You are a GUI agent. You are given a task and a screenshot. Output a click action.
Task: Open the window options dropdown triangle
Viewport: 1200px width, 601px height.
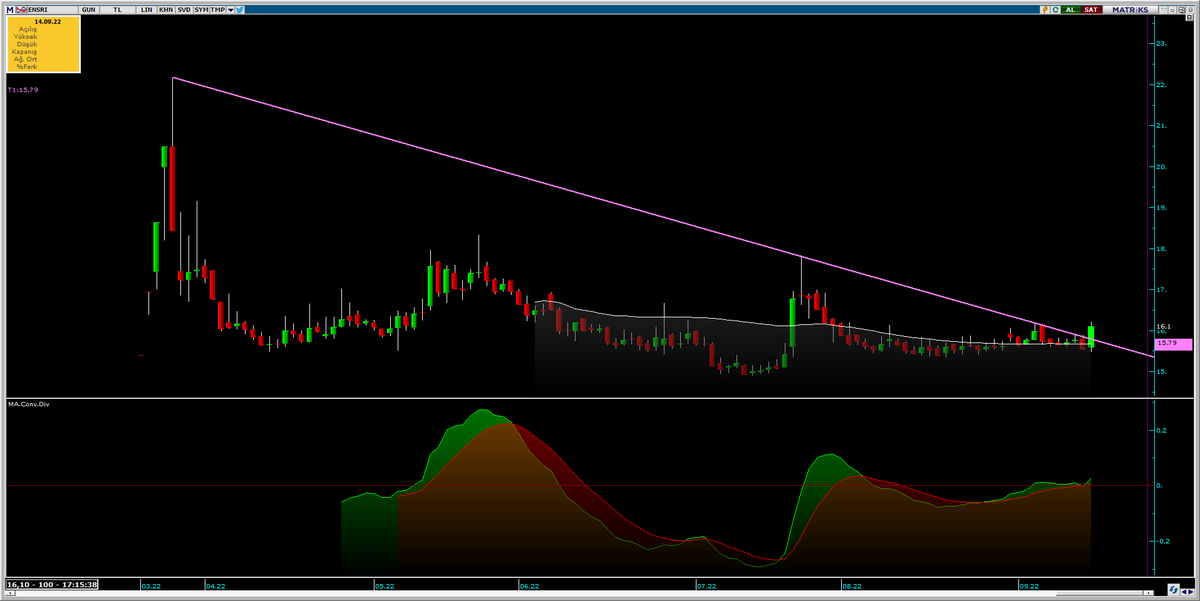point(1164,9)
